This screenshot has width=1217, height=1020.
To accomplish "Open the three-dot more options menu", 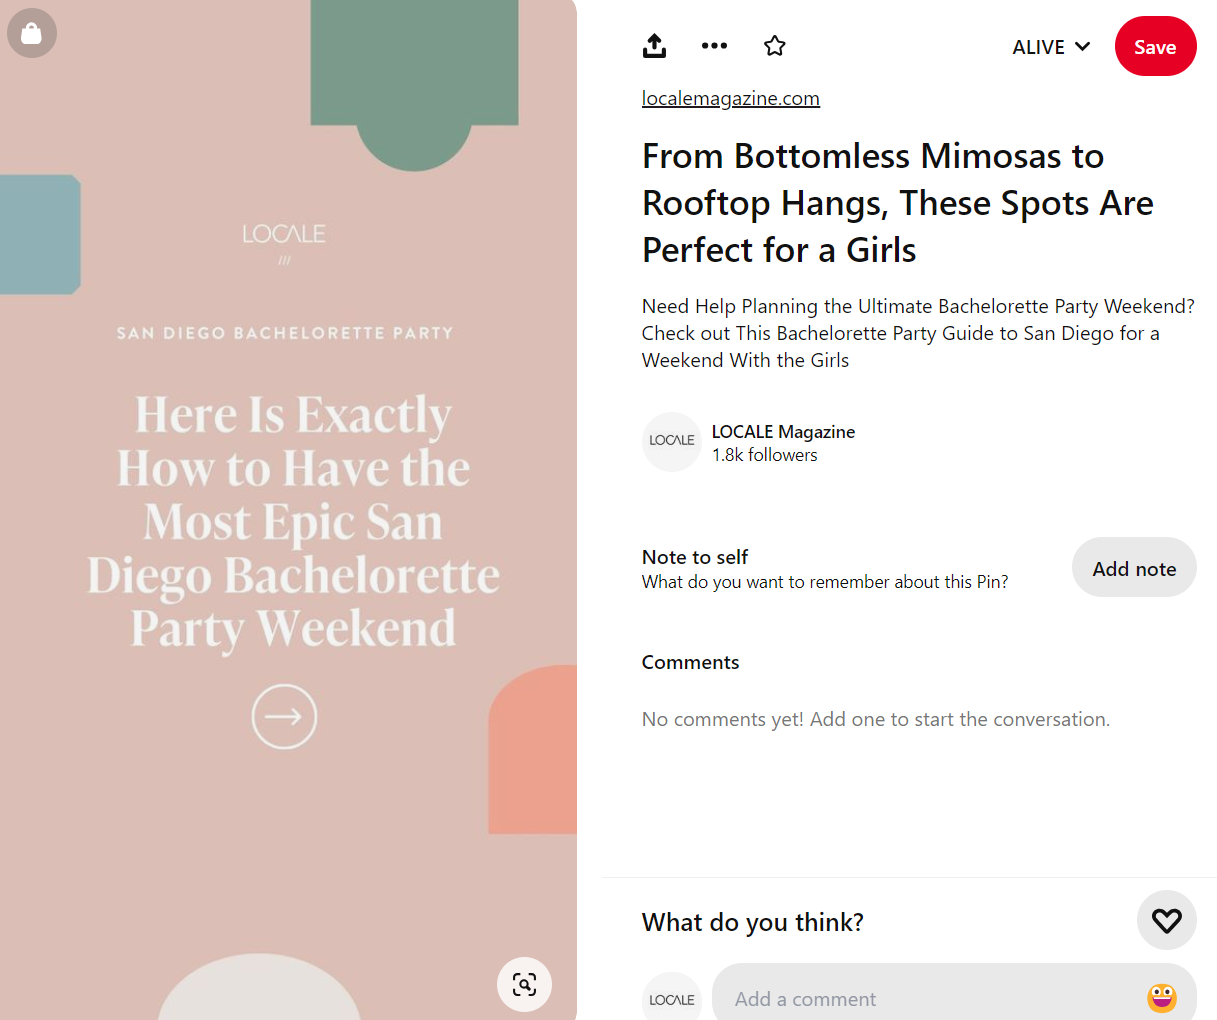I will [714, 46].
